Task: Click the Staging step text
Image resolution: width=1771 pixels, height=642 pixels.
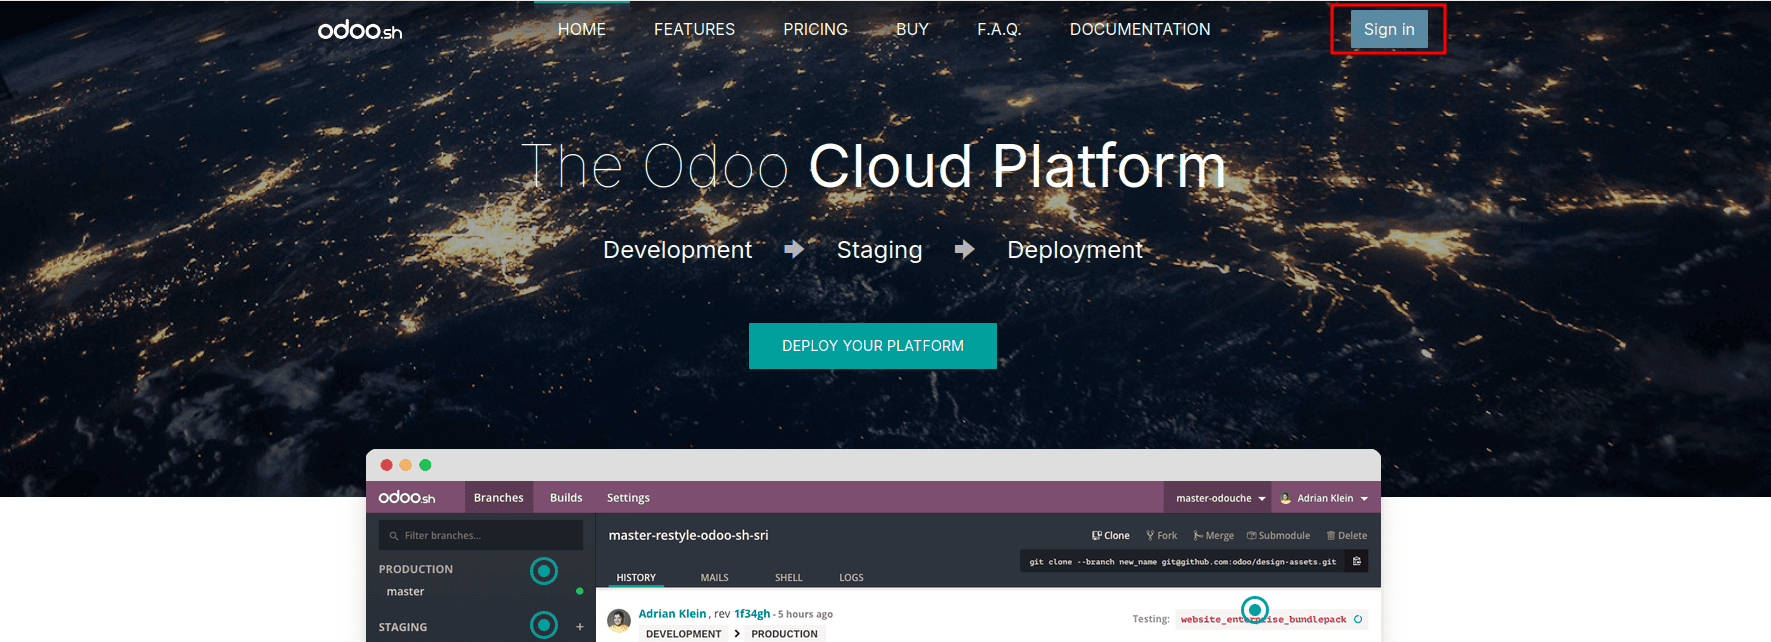Action: coord(879,249)
